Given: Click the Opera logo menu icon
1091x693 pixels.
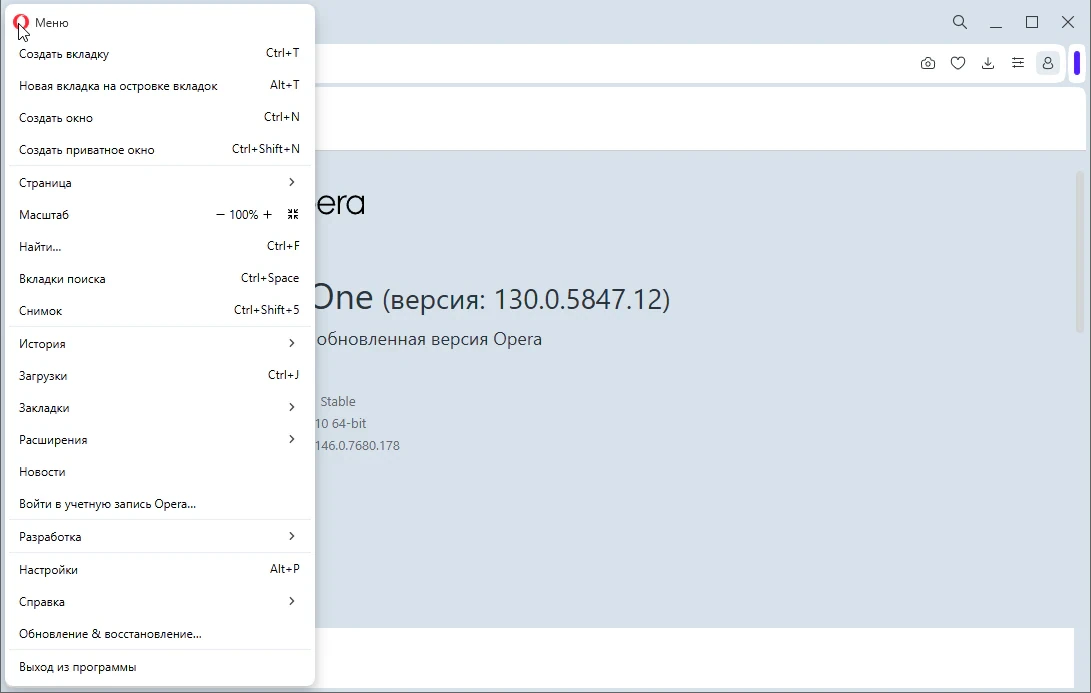Looking at the screenshot, I should [20, 23].
